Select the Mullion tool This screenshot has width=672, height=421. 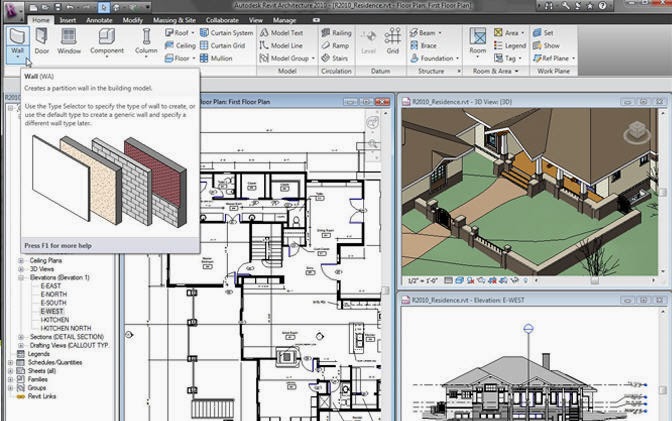click(216, 58)
